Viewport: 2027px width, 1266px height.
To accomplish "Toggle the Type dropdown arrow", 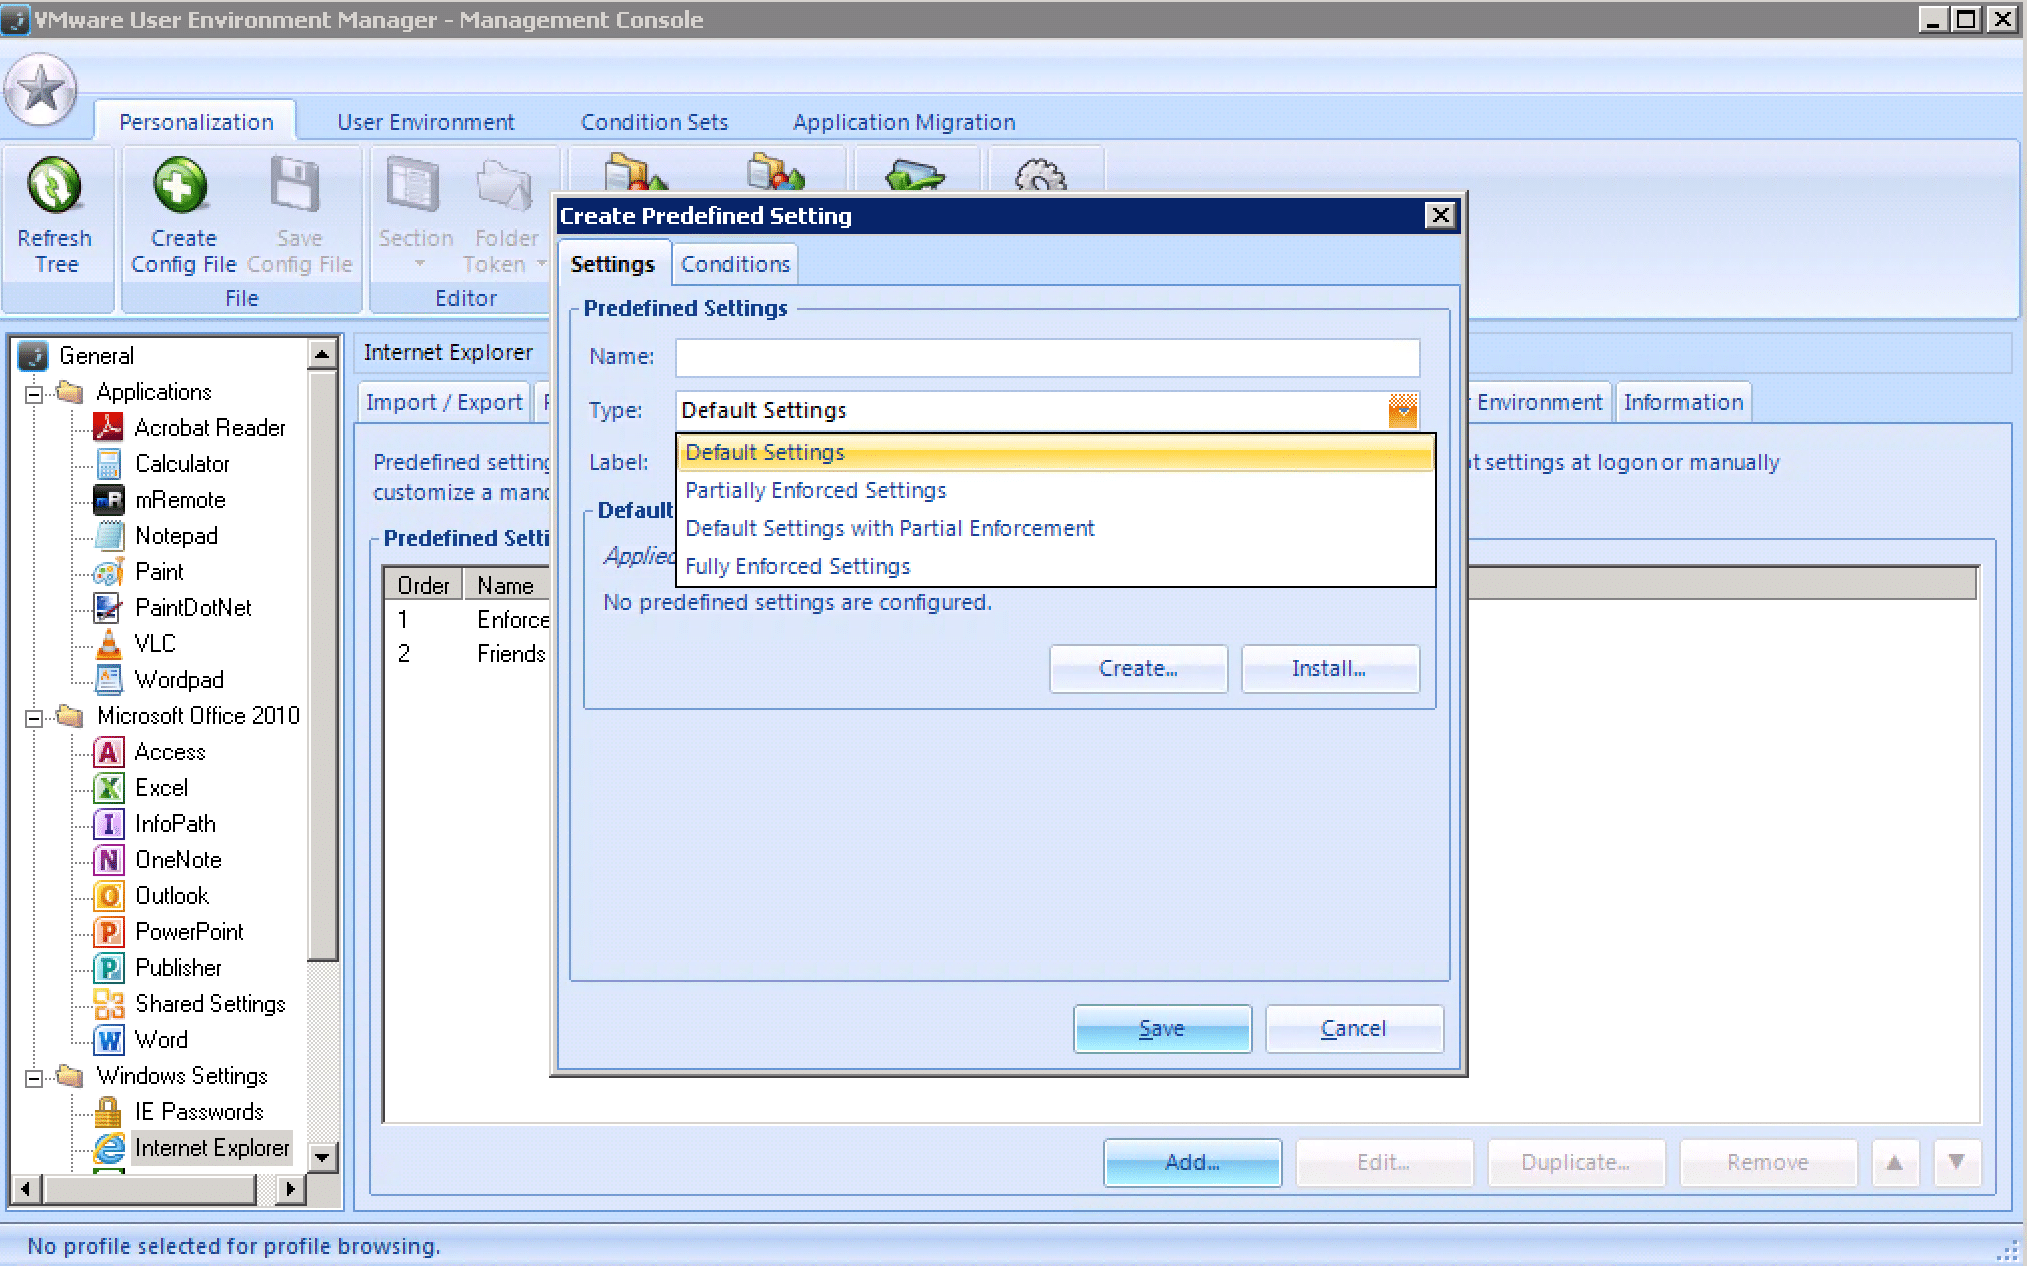I will 1402,410.
